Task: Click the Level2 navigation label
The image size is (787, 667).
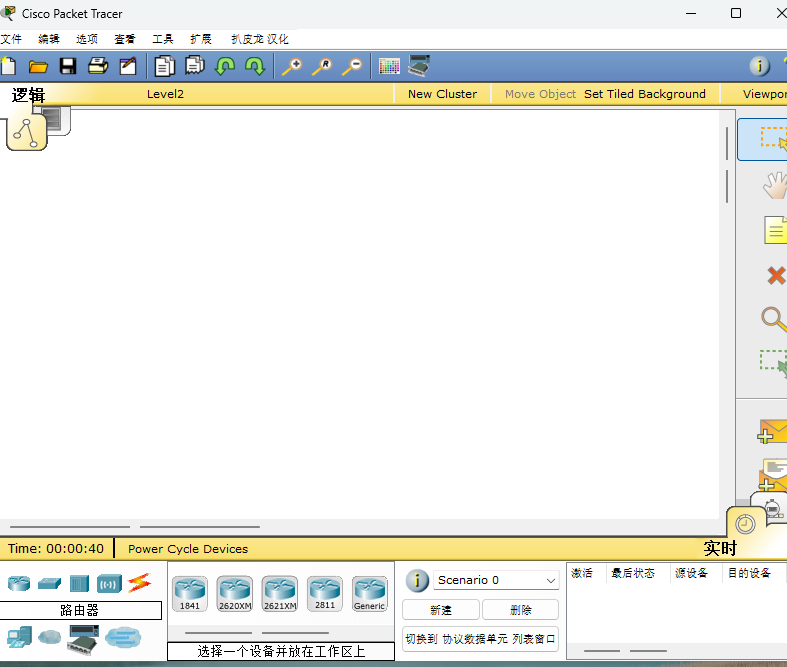Action: pos(165,94)
